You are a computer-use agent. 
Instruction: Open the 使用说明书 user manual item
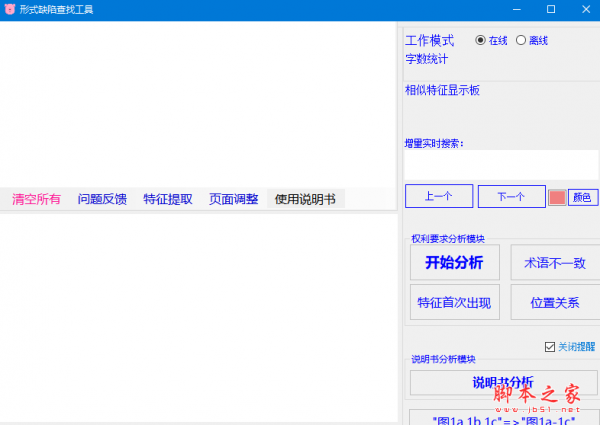pos(305,199)
